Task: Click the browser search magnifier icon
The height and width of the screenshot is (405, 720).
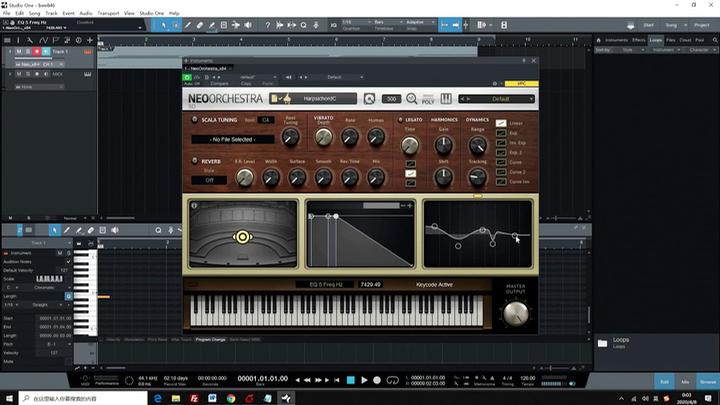Action: (x=714, y=40)
